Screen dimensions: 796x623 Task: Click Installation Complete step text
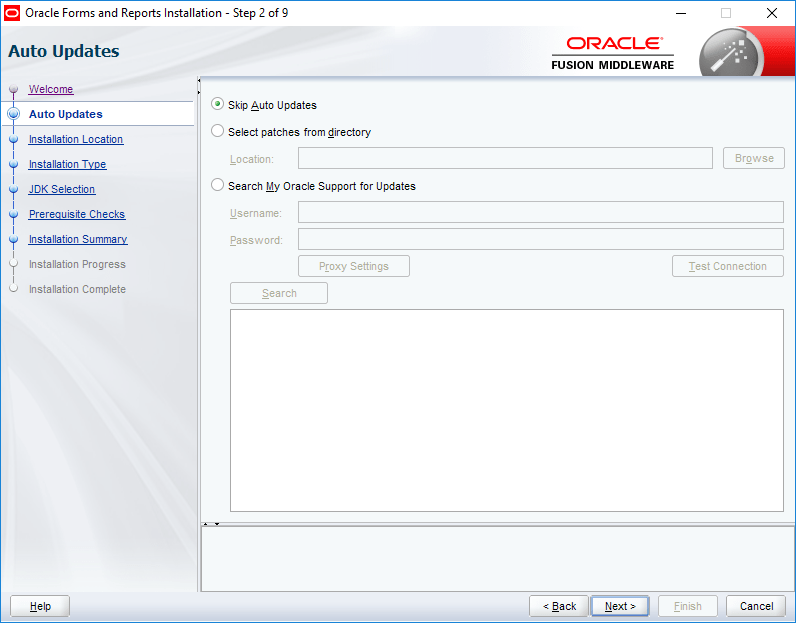[77, 289]
